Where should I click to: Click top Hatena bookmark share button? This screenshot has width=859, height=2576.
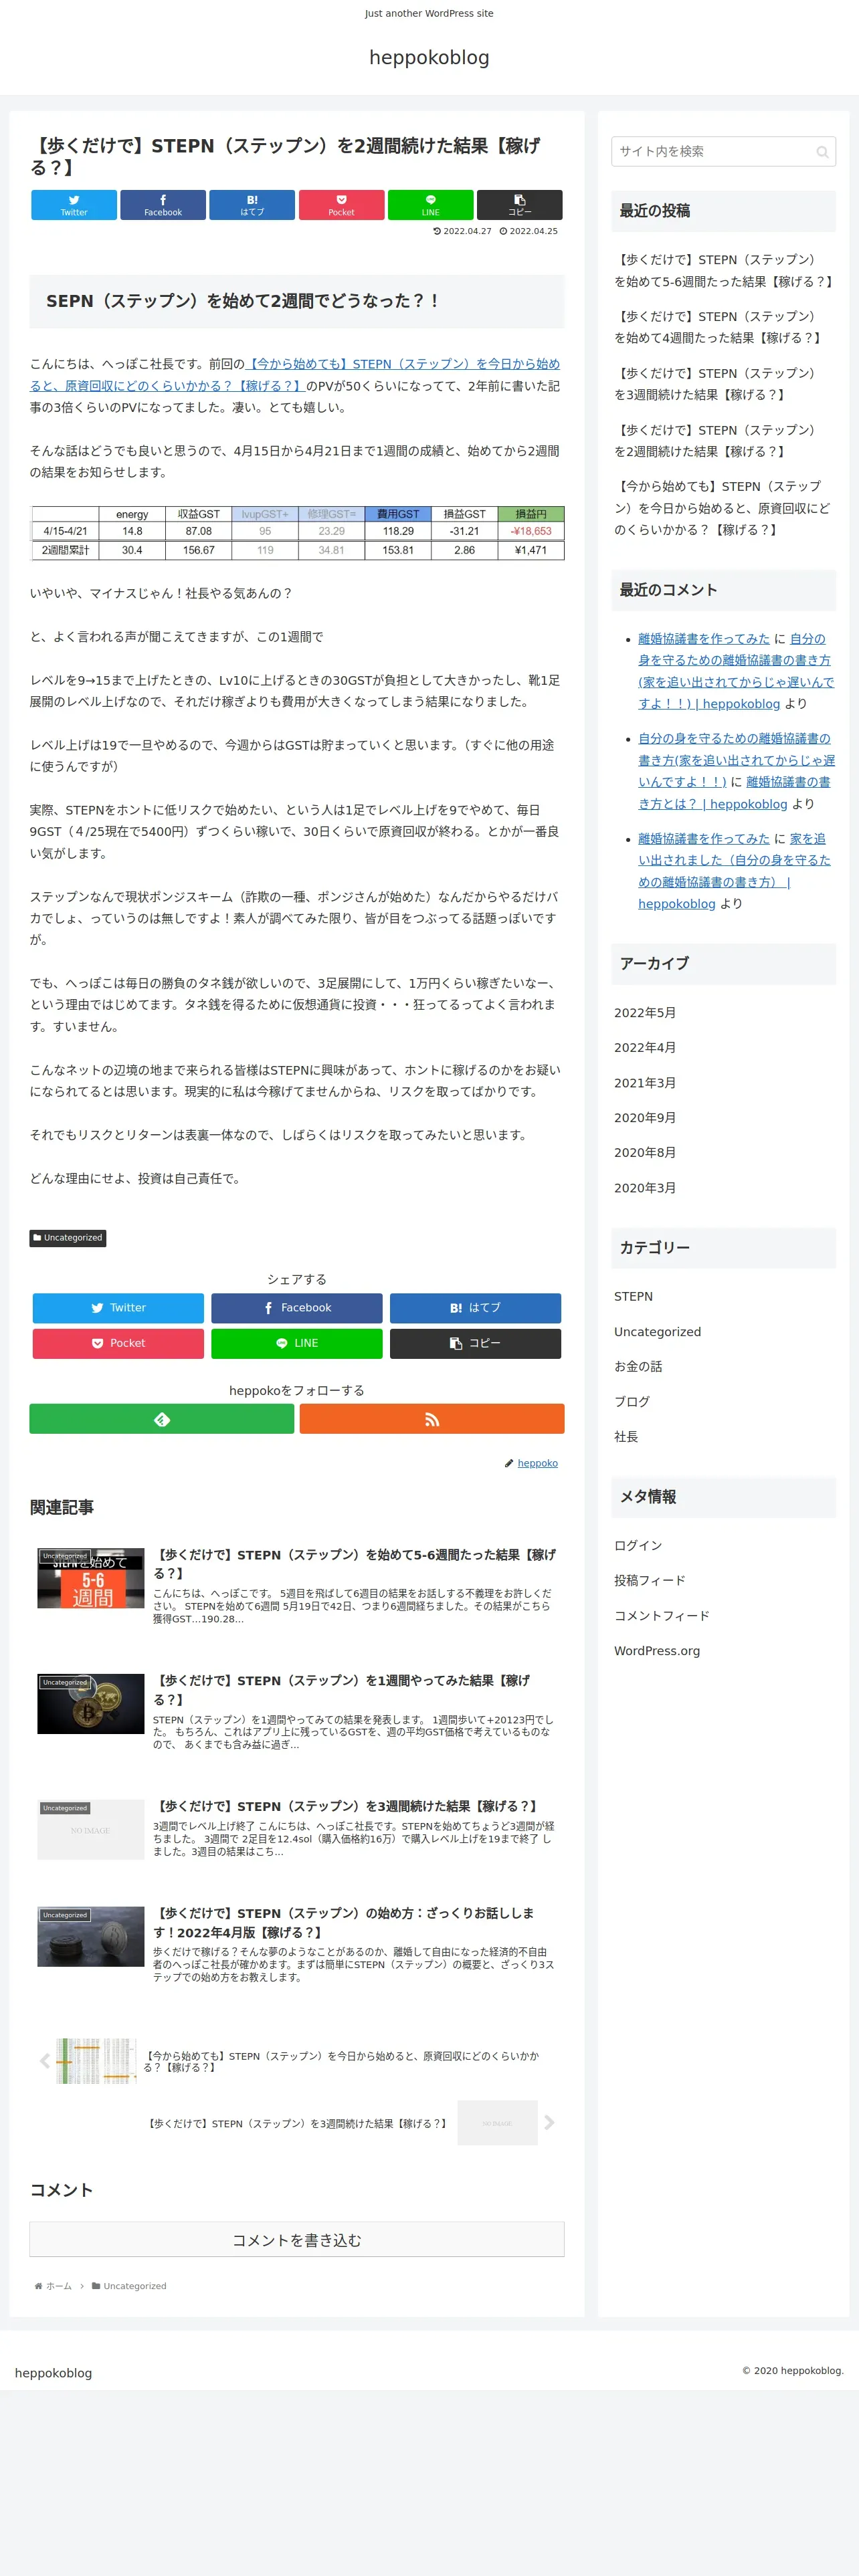pos(252,205)
